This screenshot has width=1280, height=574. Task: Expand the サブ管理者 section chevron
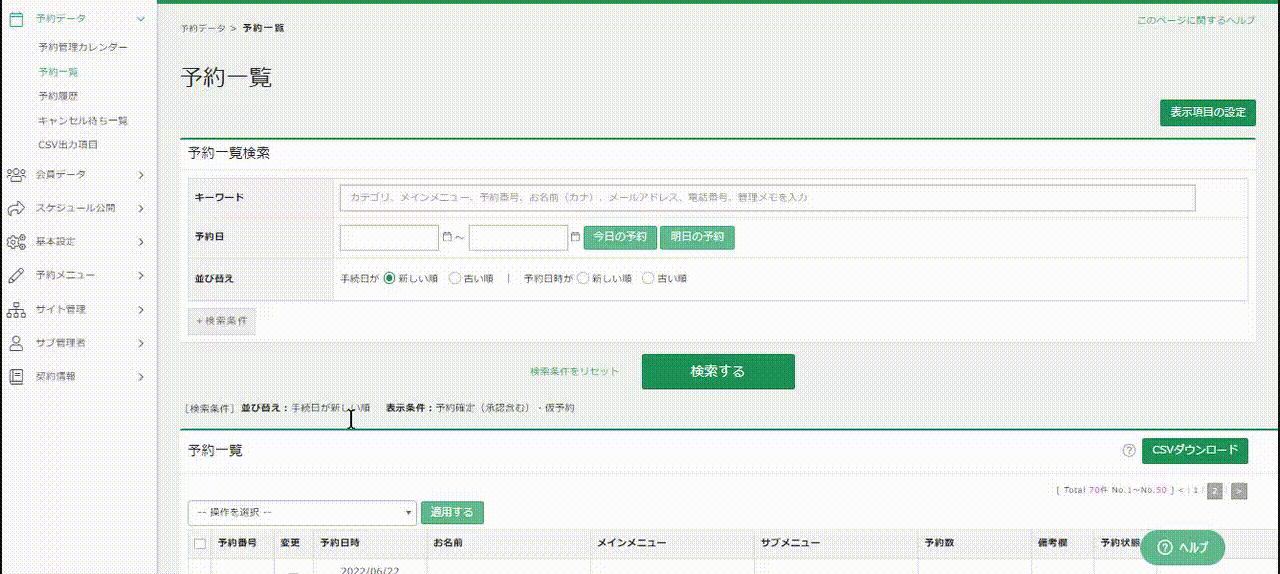(141, 343)
